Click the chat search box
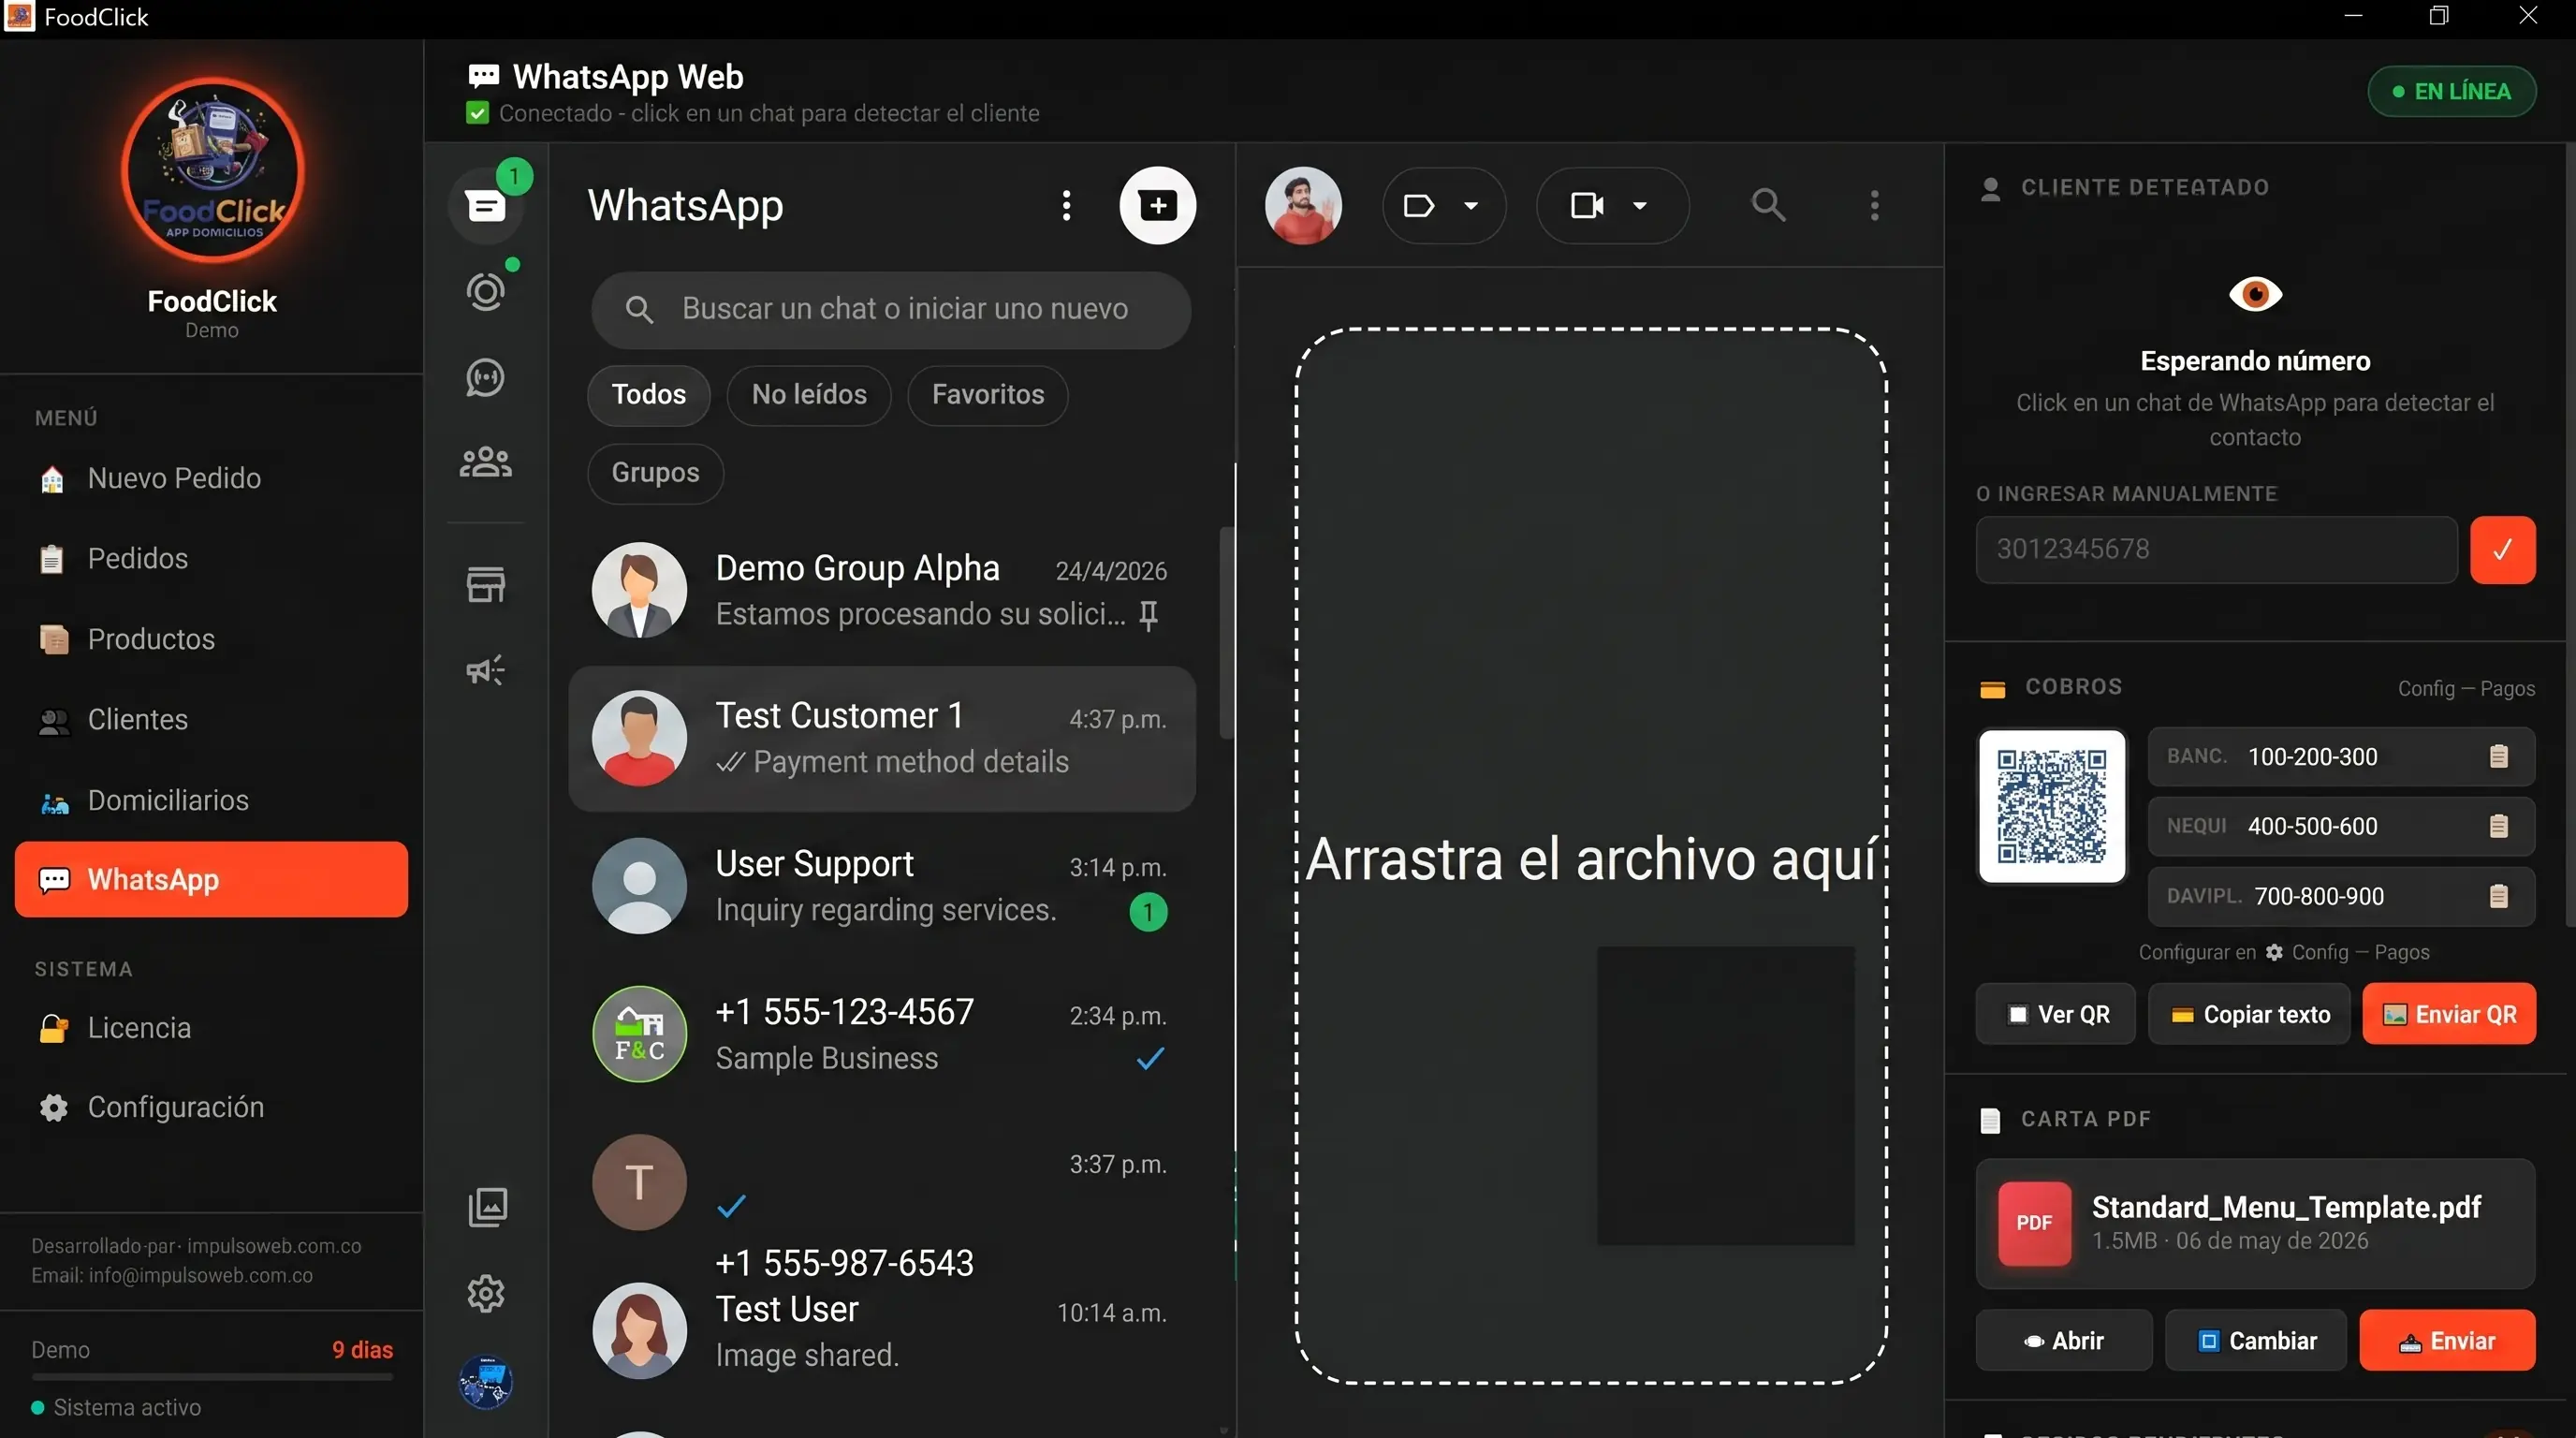 891,309
